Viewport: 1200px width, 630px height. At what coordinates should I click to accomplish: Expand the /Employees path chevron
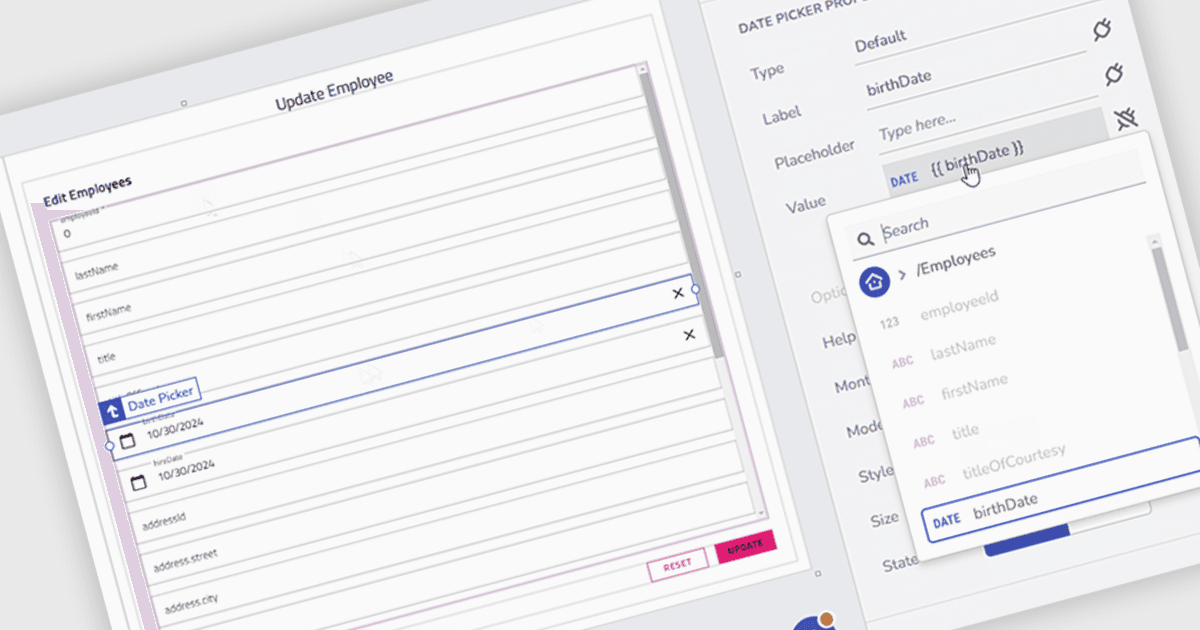click(902, 273)
